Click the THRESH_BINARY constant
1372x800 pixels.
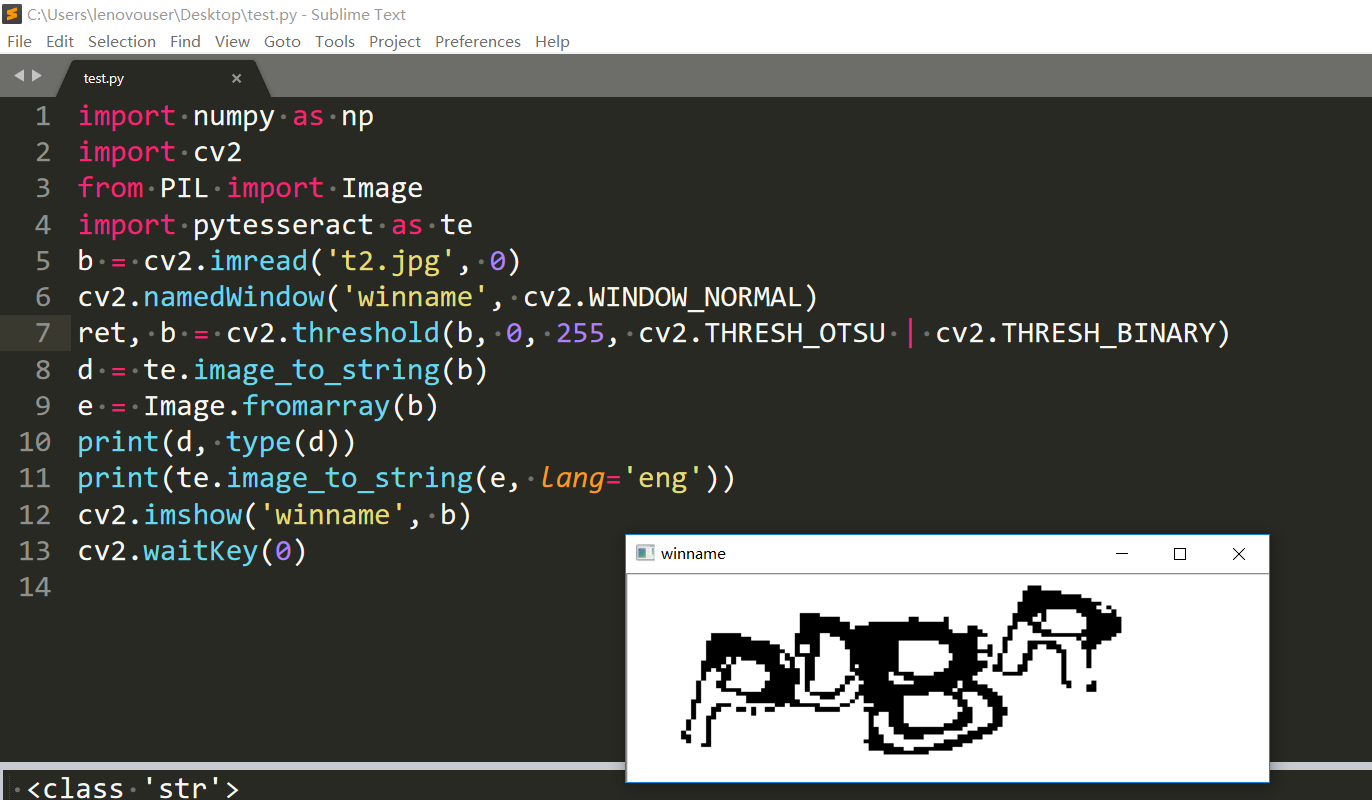(1108, 333)
